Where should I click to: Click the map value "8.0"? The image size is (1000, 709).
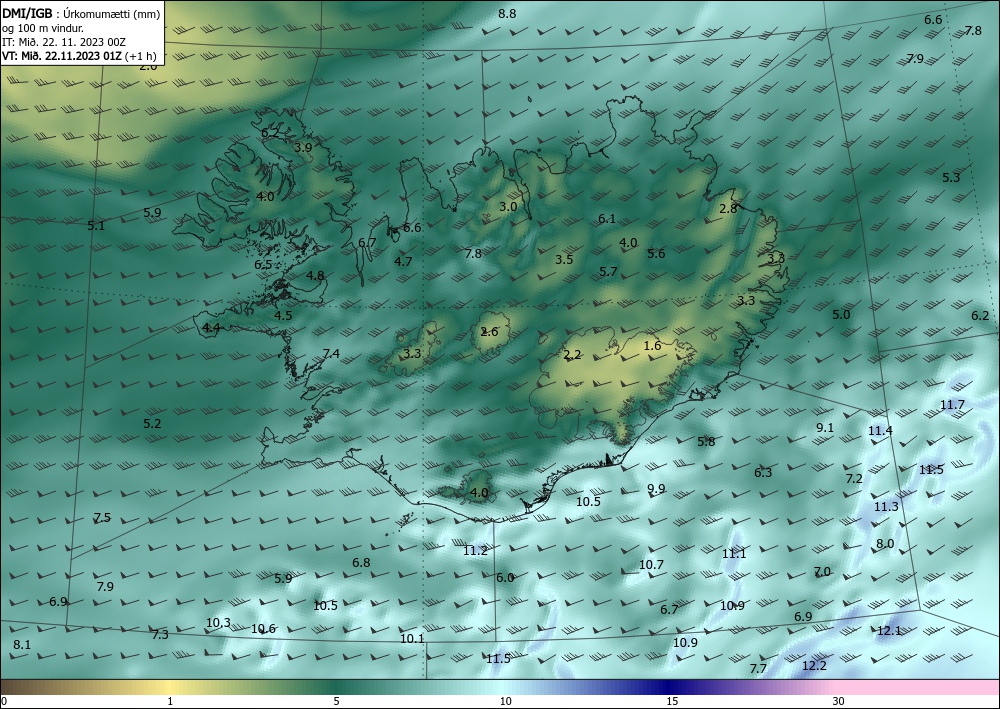tap(885, 543)
